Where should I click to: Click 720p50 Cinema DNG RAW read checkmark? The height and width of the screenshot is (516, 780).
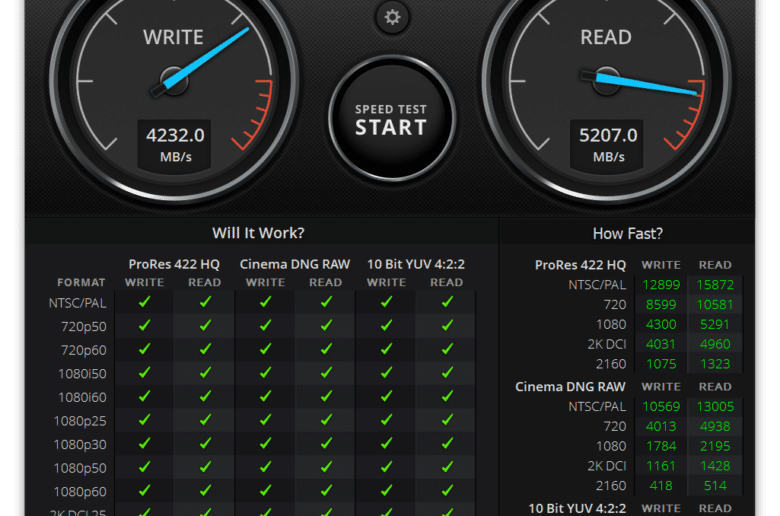click(326, 325)
